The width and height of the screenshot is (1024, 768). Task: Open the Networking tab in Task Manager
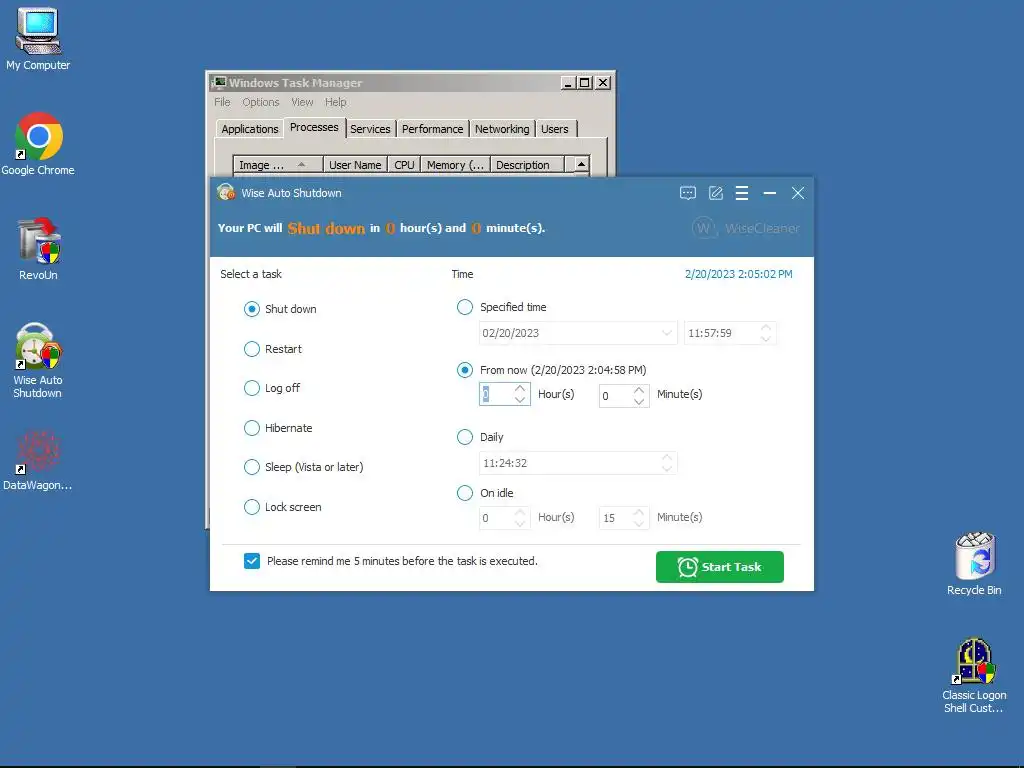(502, 129)
